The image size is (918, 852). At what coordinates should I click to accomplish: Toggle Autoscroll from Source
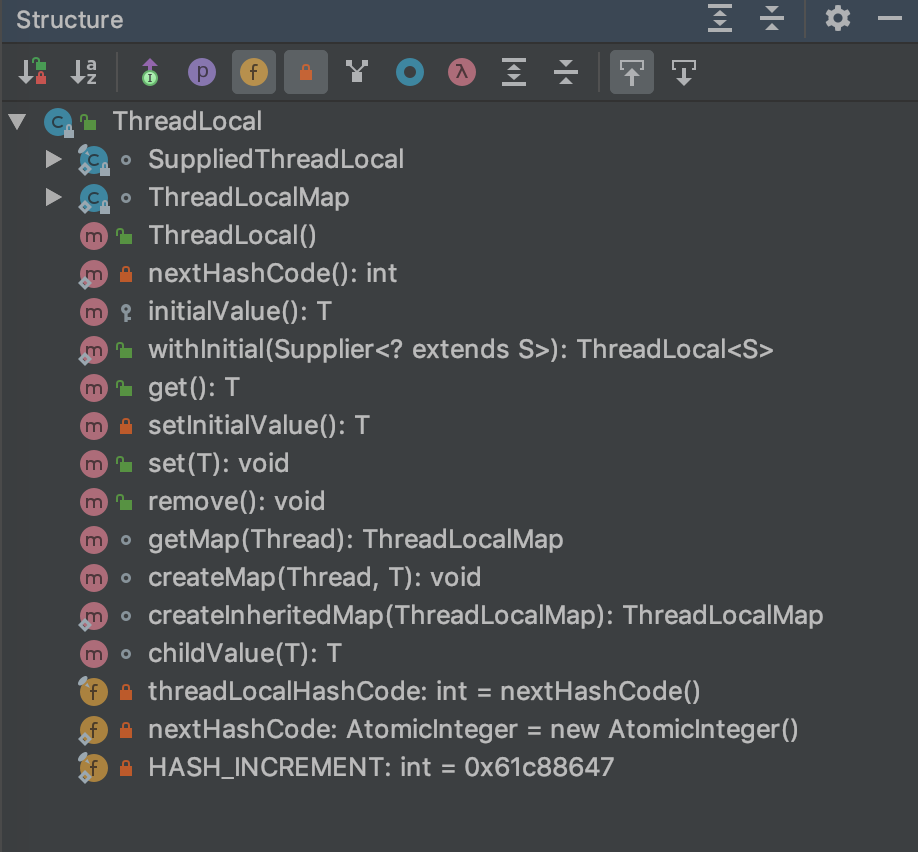click(x=684, y=72)
